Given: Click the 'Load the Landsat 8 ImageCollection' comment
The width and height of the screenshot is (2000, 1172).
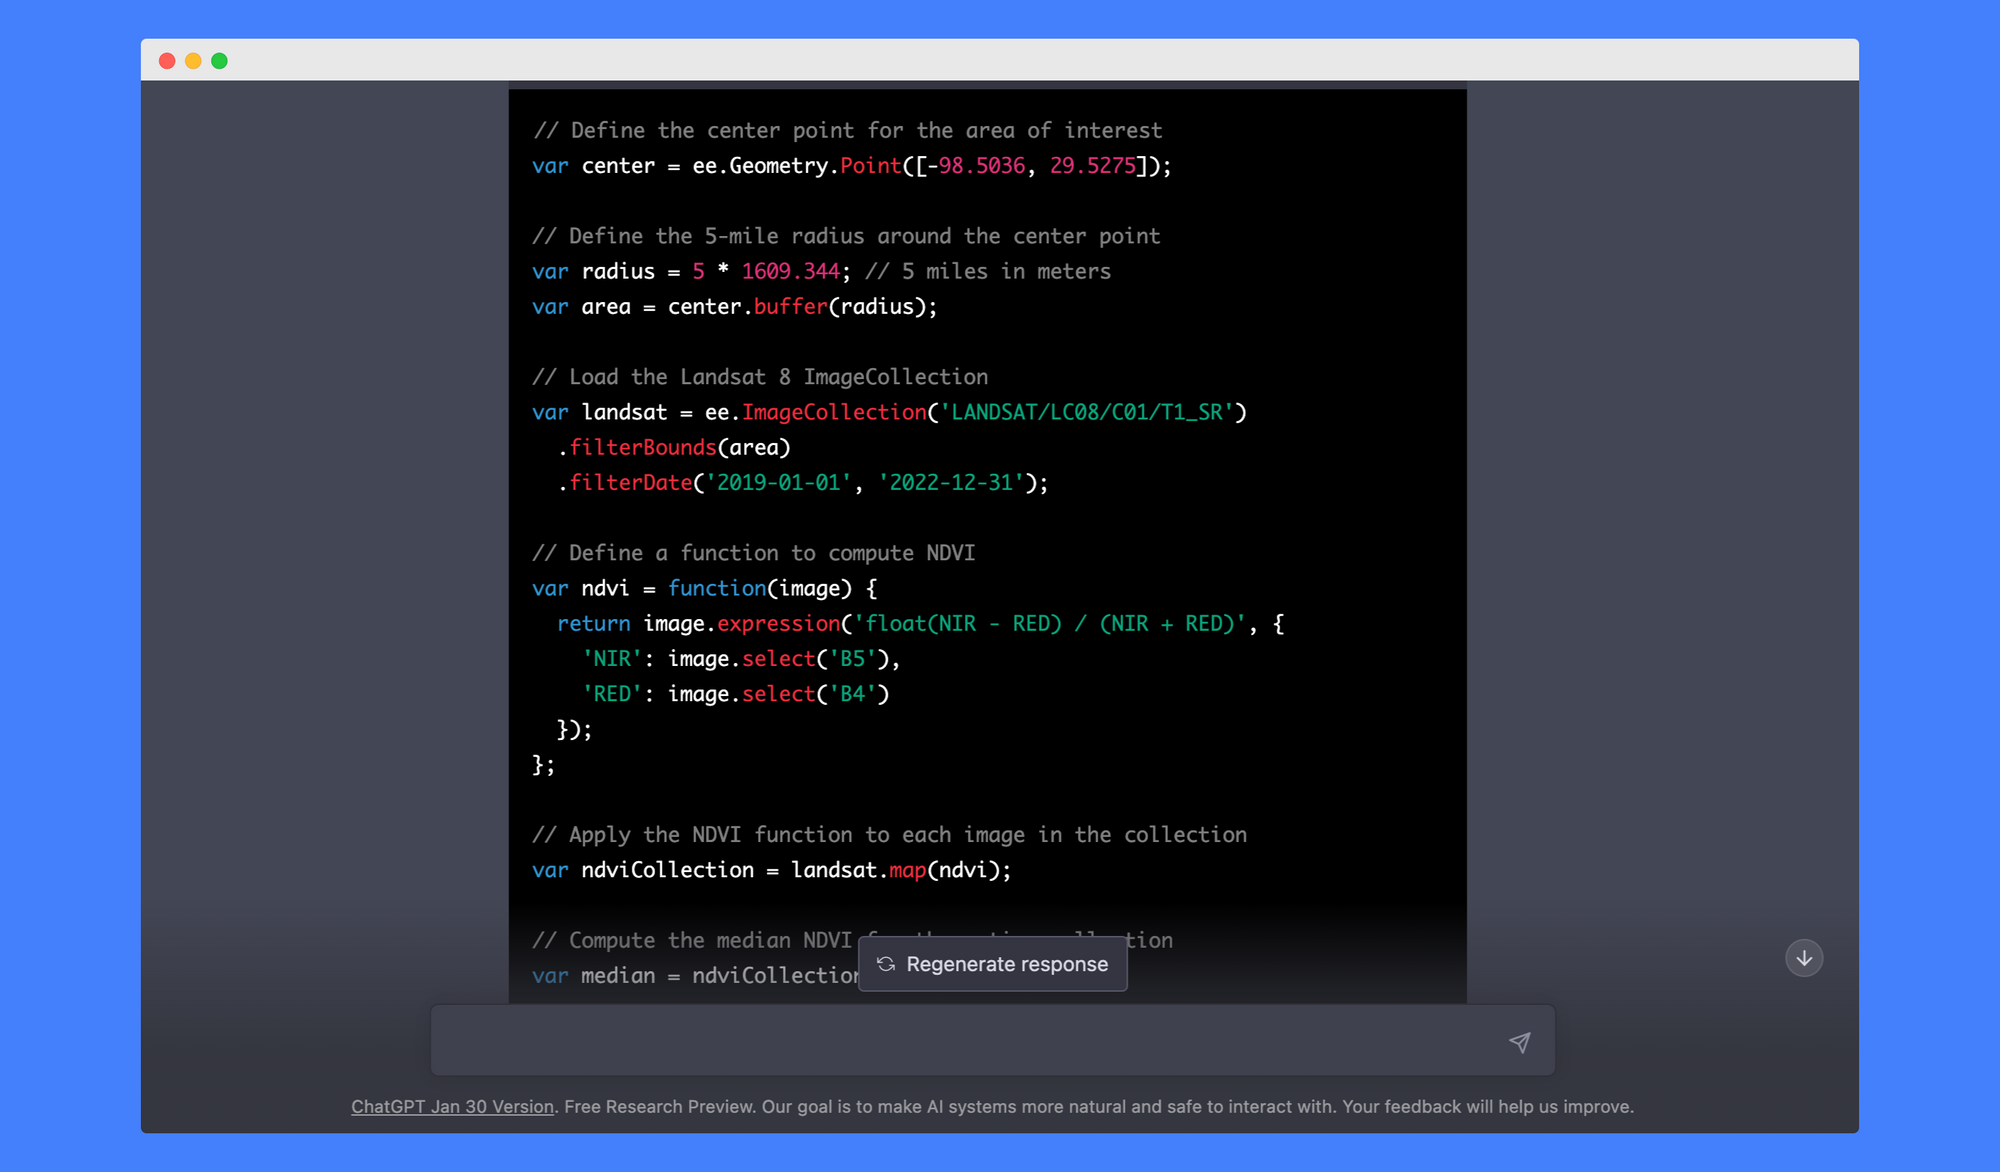Looking at the screenshot, I should point(760,377).
